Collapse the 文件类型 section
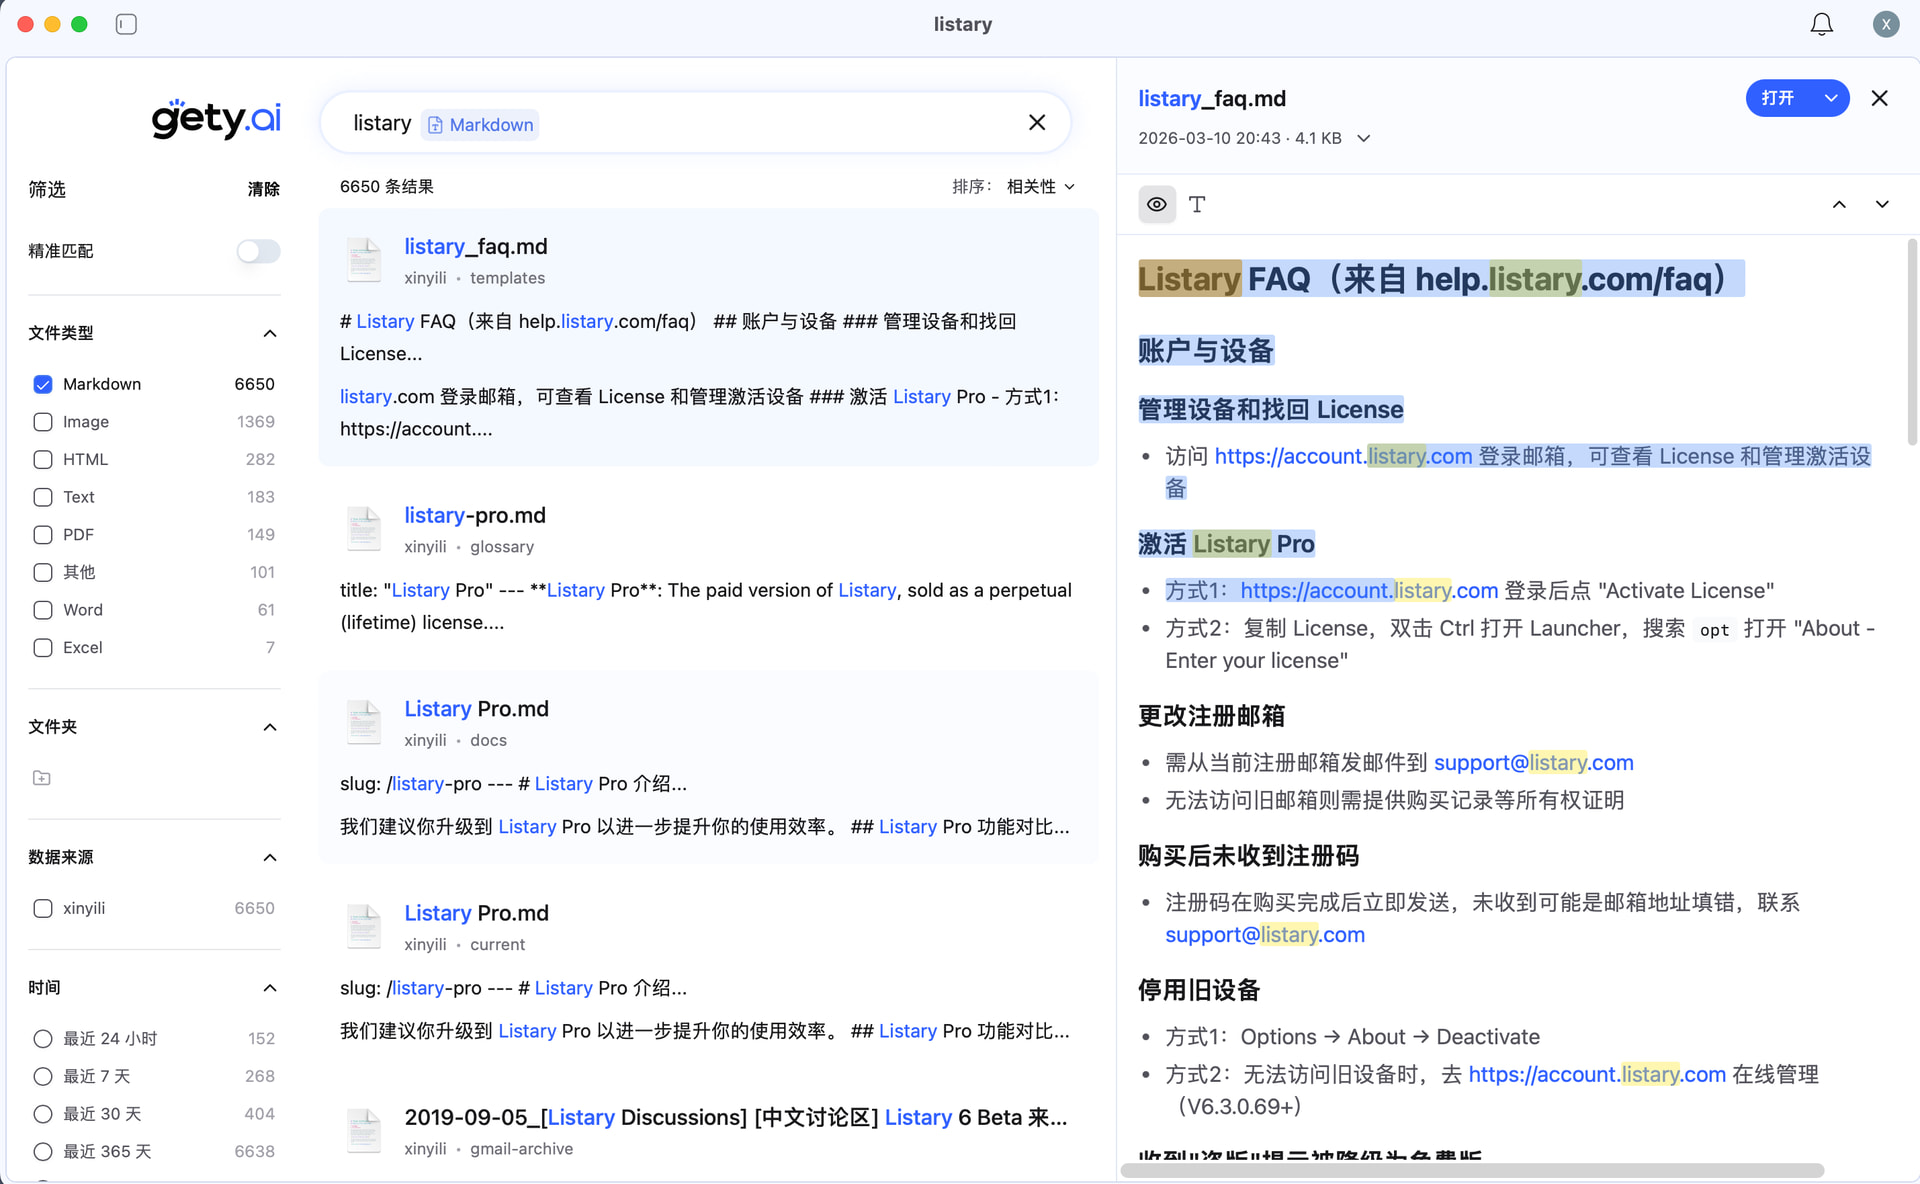 pos(270,333)
